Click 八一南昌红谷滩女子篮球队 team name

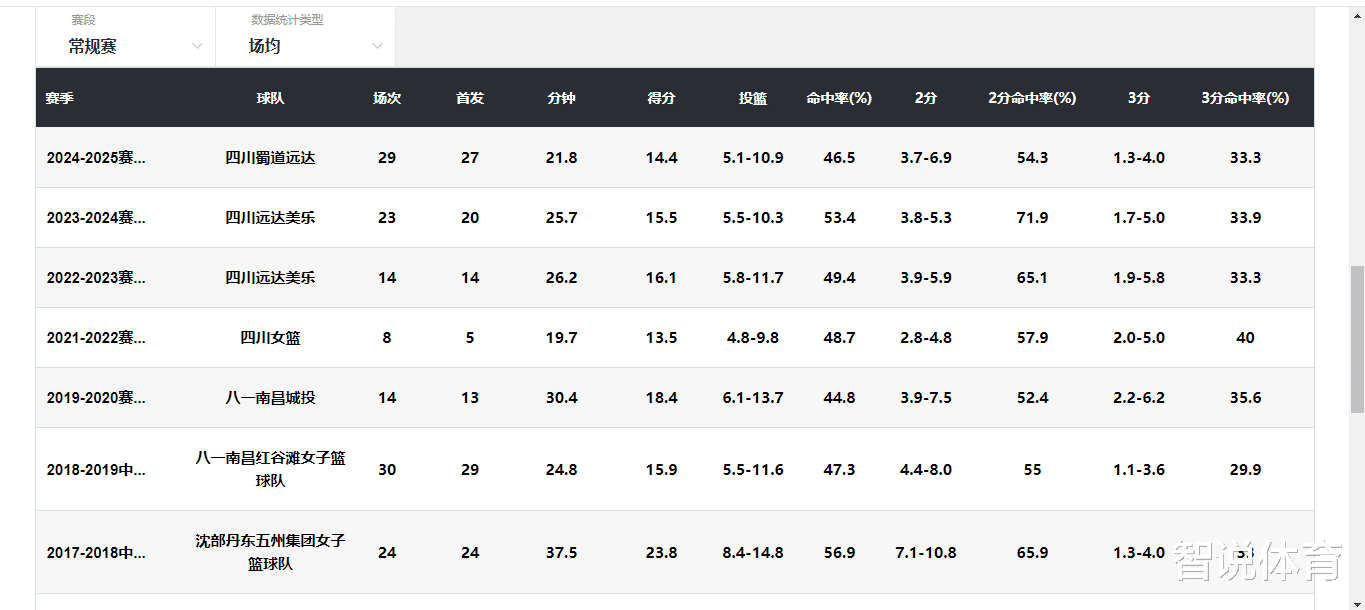[x=270, y=469]
